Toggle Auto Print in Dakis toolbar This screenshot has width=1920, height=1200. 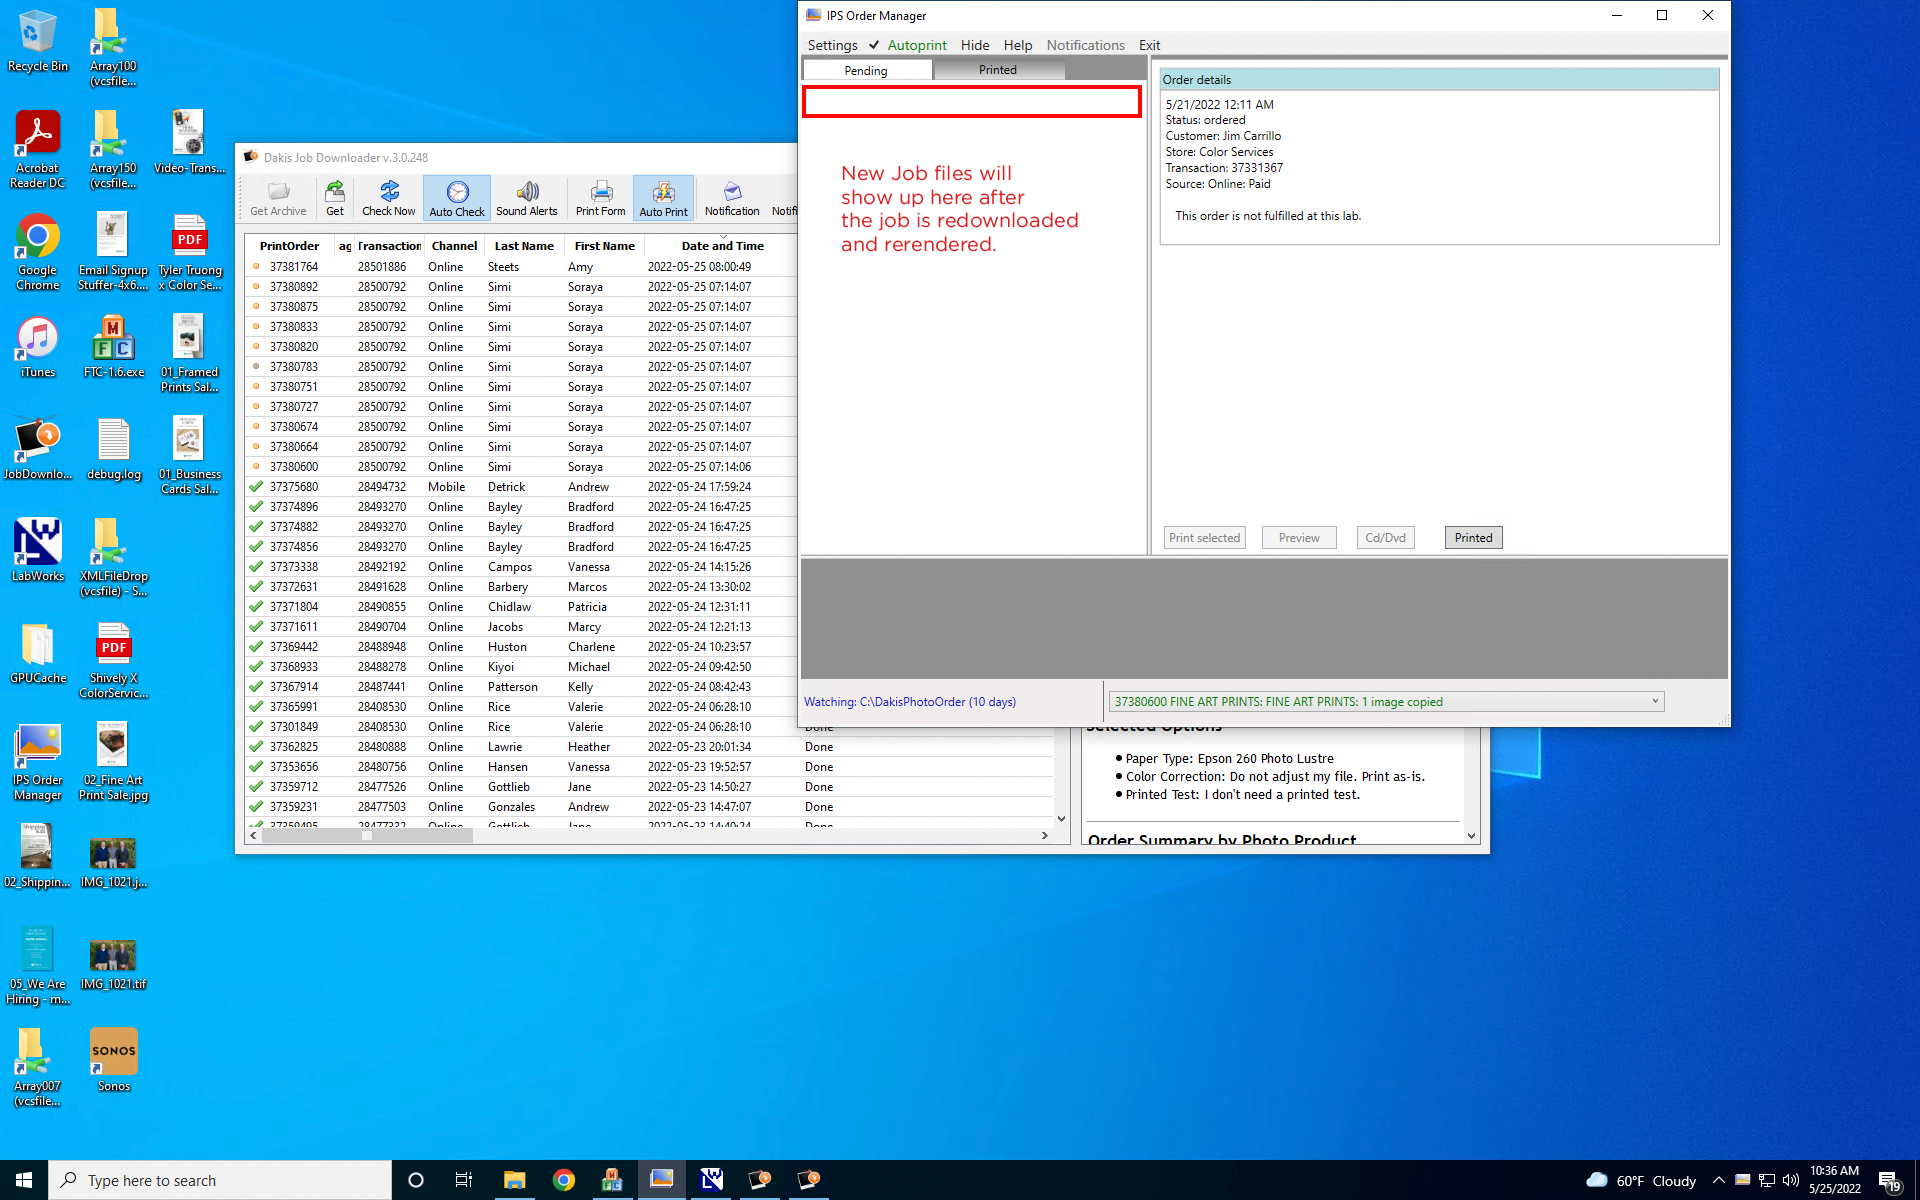click(663, 198)
